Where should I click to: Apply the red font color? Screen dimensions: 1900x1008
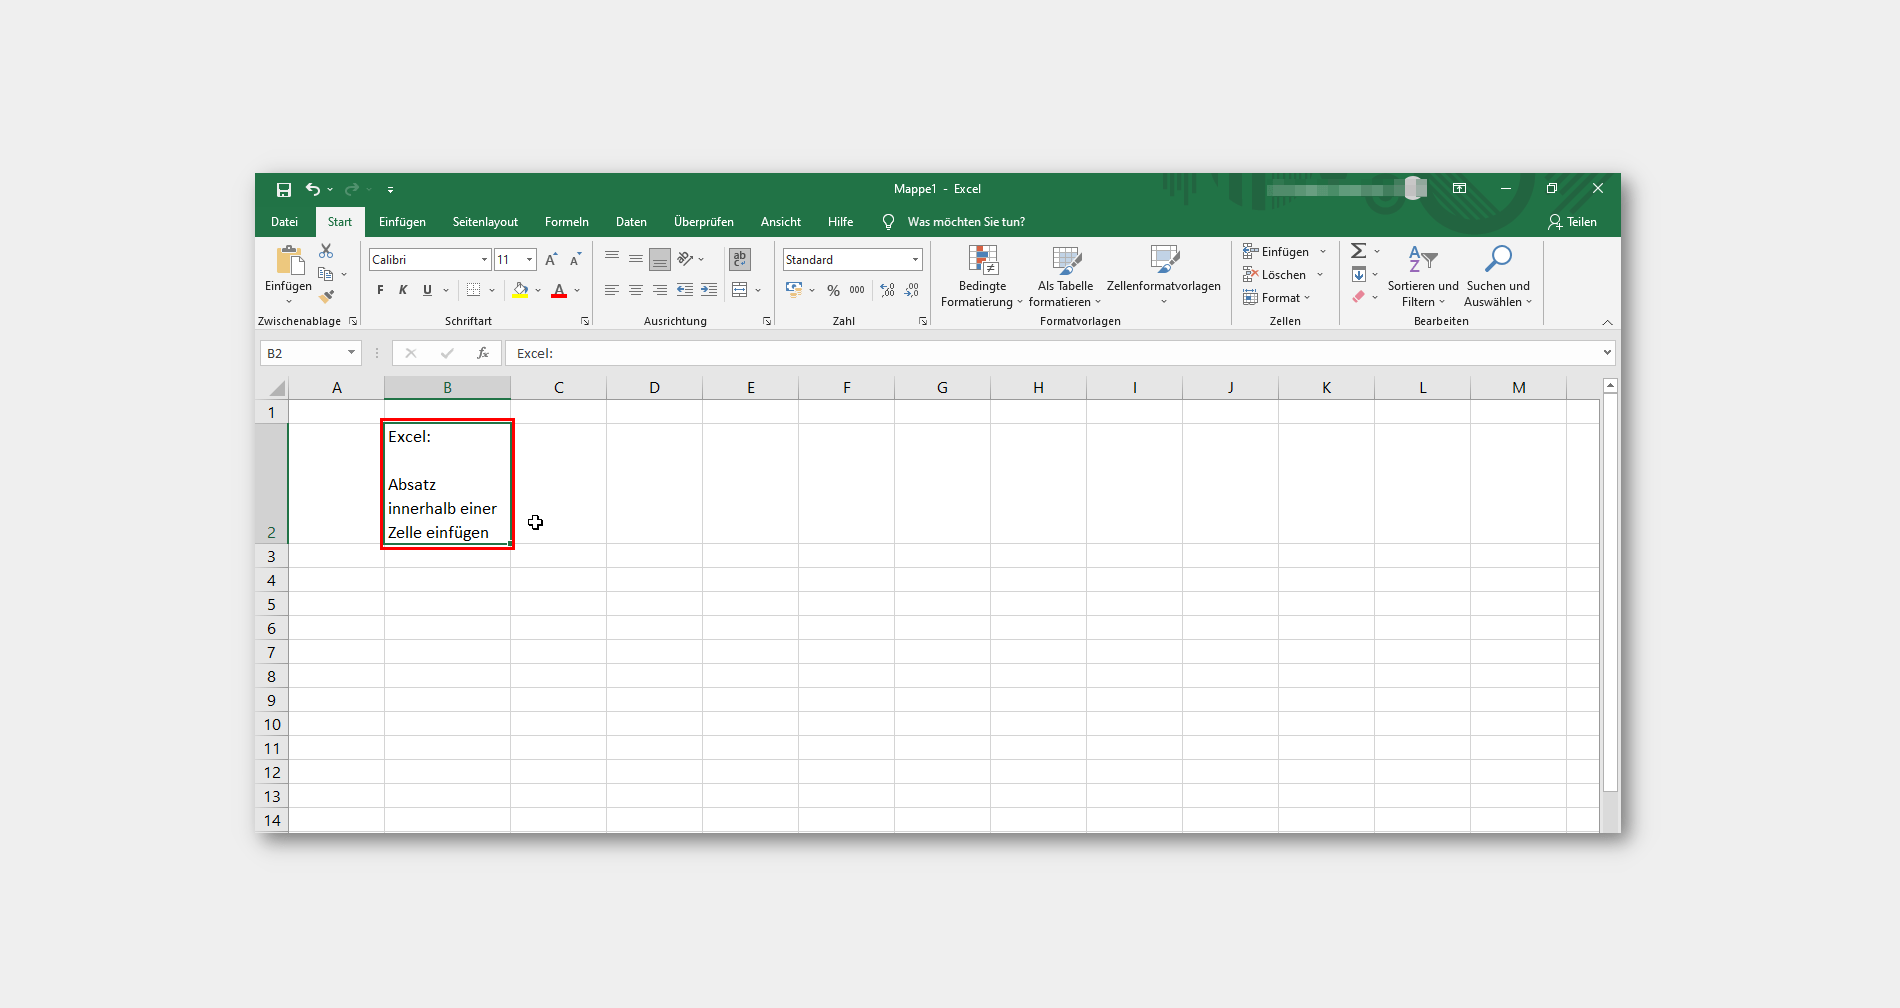point(559,290)
